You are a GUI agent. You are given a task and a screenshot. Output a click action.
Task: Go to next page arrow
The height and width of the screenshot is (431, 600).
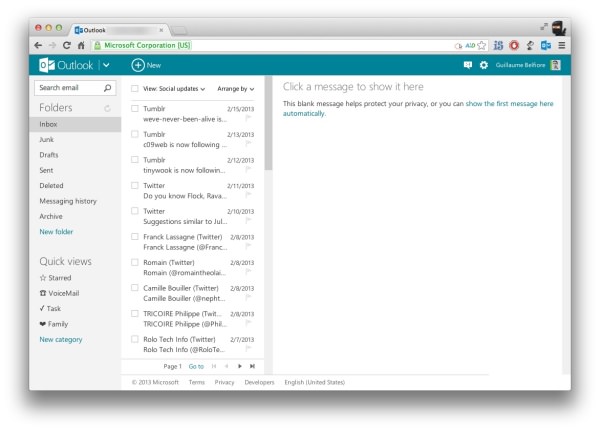(240, 366)
